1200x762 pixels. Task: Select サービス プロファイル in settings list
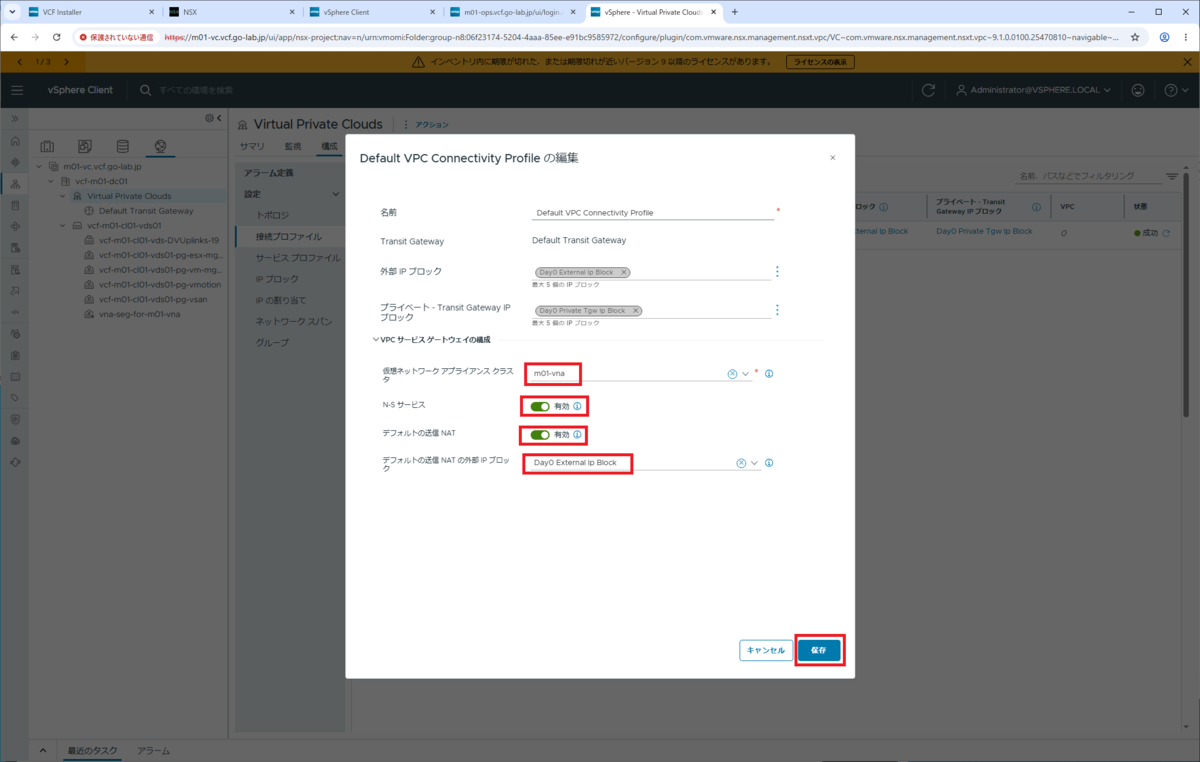tap(298, 258)
